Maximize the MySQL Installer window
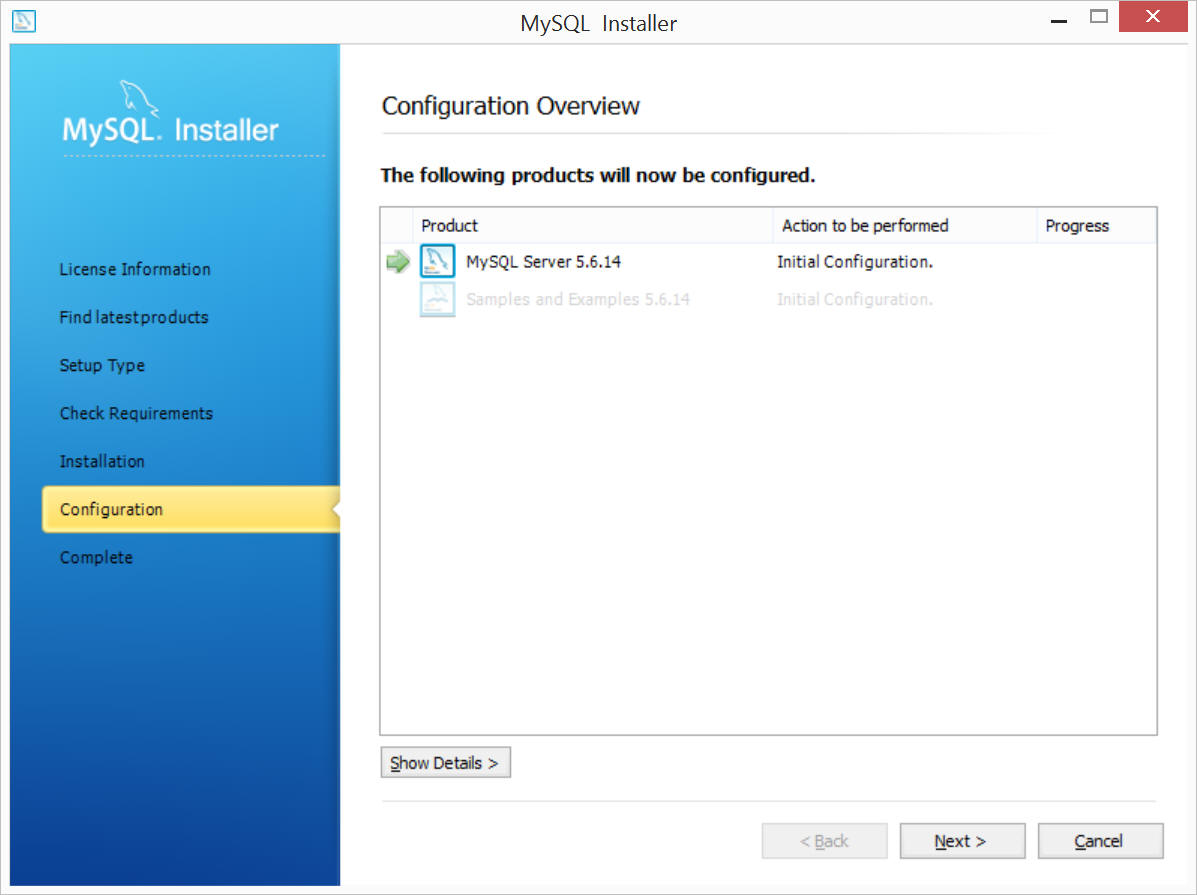The width and height of the screenshot is (1197, 895). (1099, 17)
